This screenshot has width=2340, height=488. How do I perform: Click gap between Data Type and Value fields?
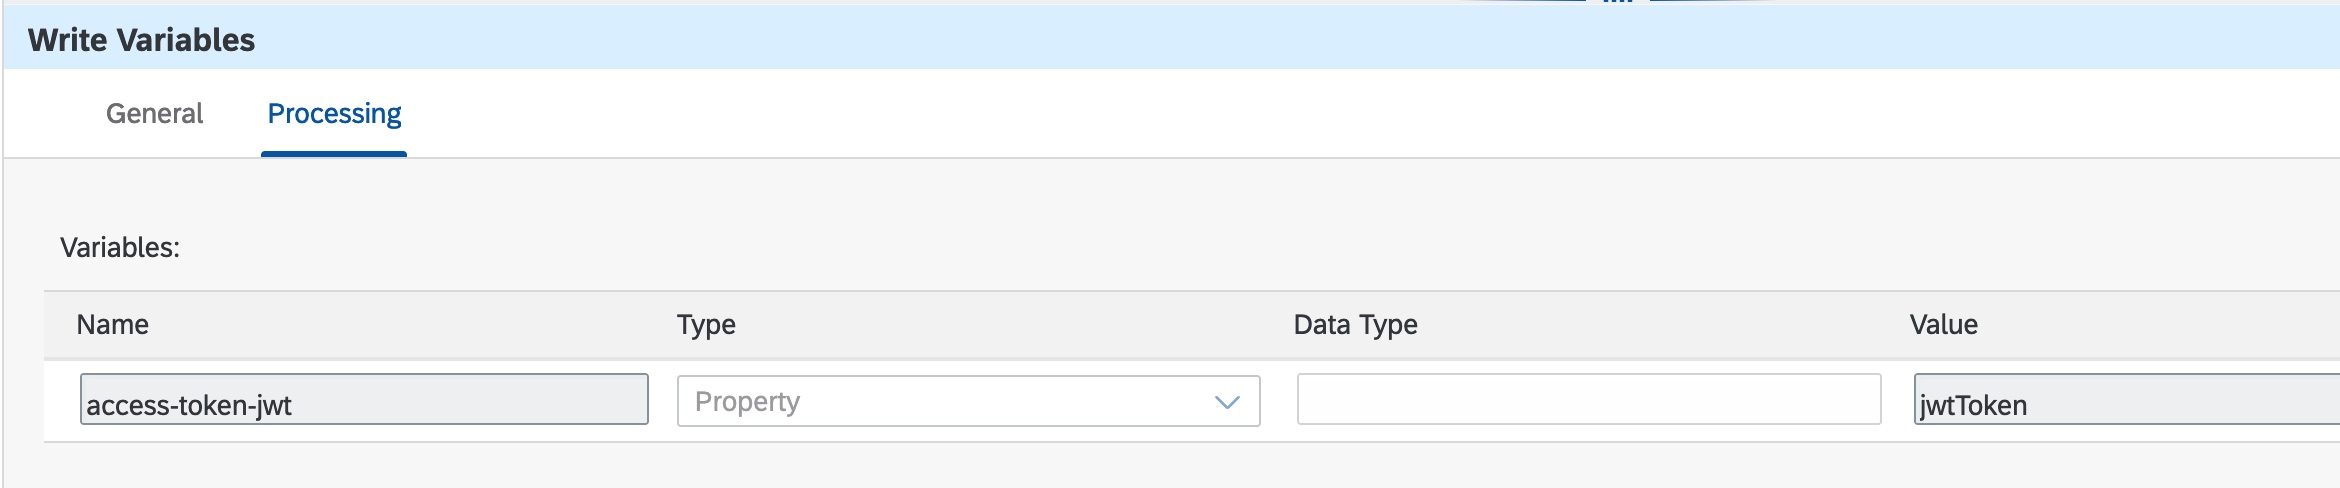tap(1898, 400)
